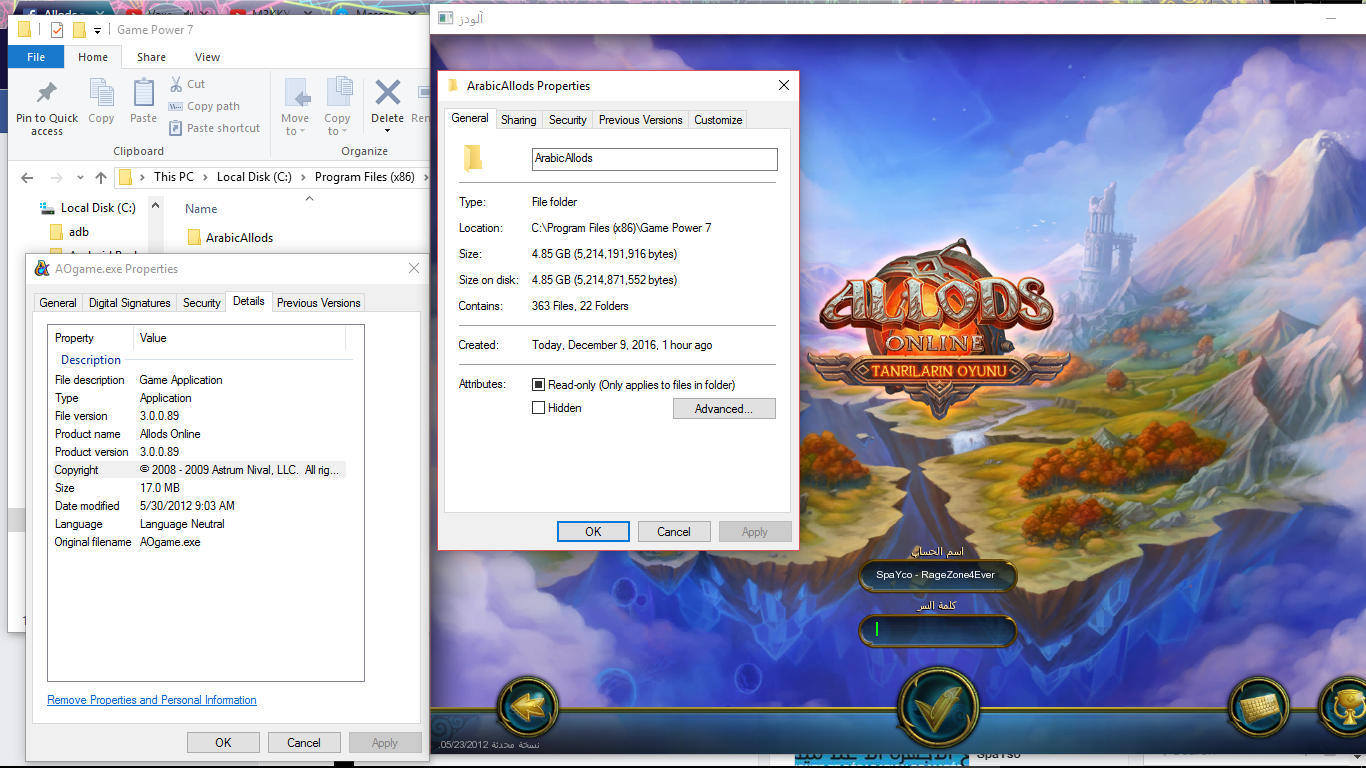Sort by Name column header

(x=201, y=209)
